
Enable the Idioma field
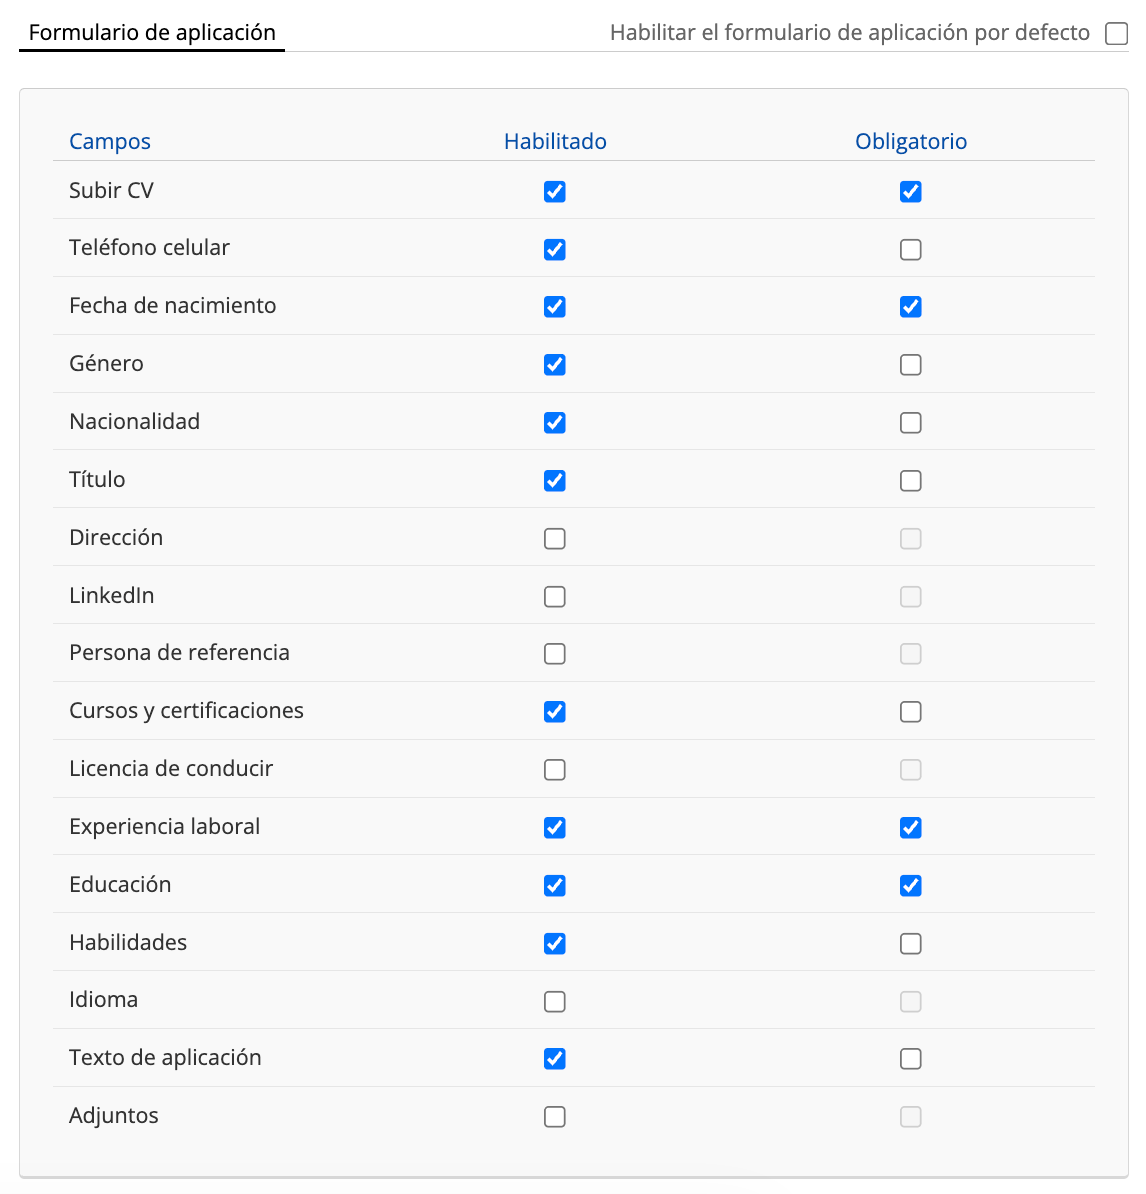[x=555, y=1002]
